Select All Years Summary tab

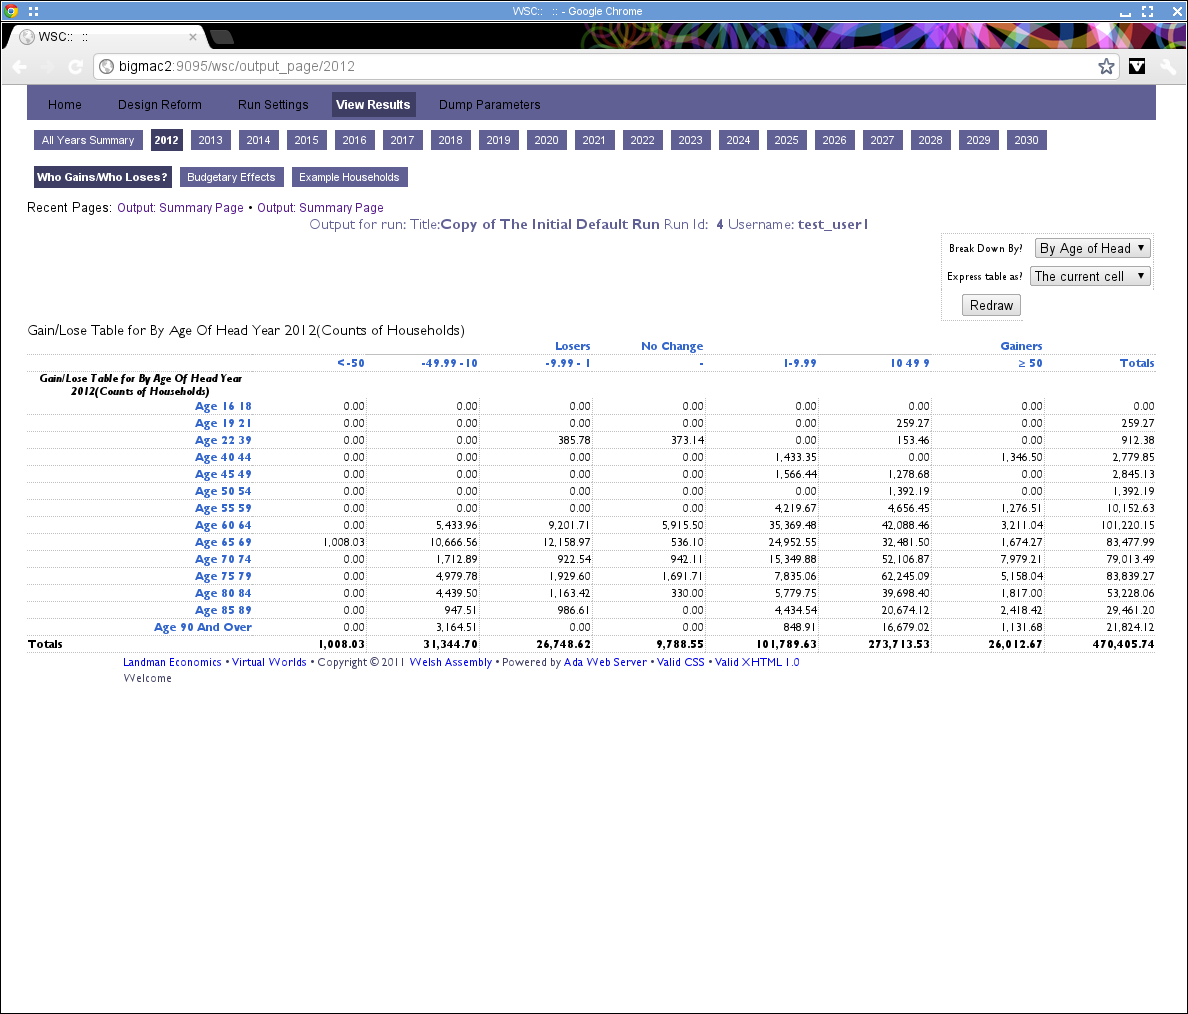click(x=88, y=140)
